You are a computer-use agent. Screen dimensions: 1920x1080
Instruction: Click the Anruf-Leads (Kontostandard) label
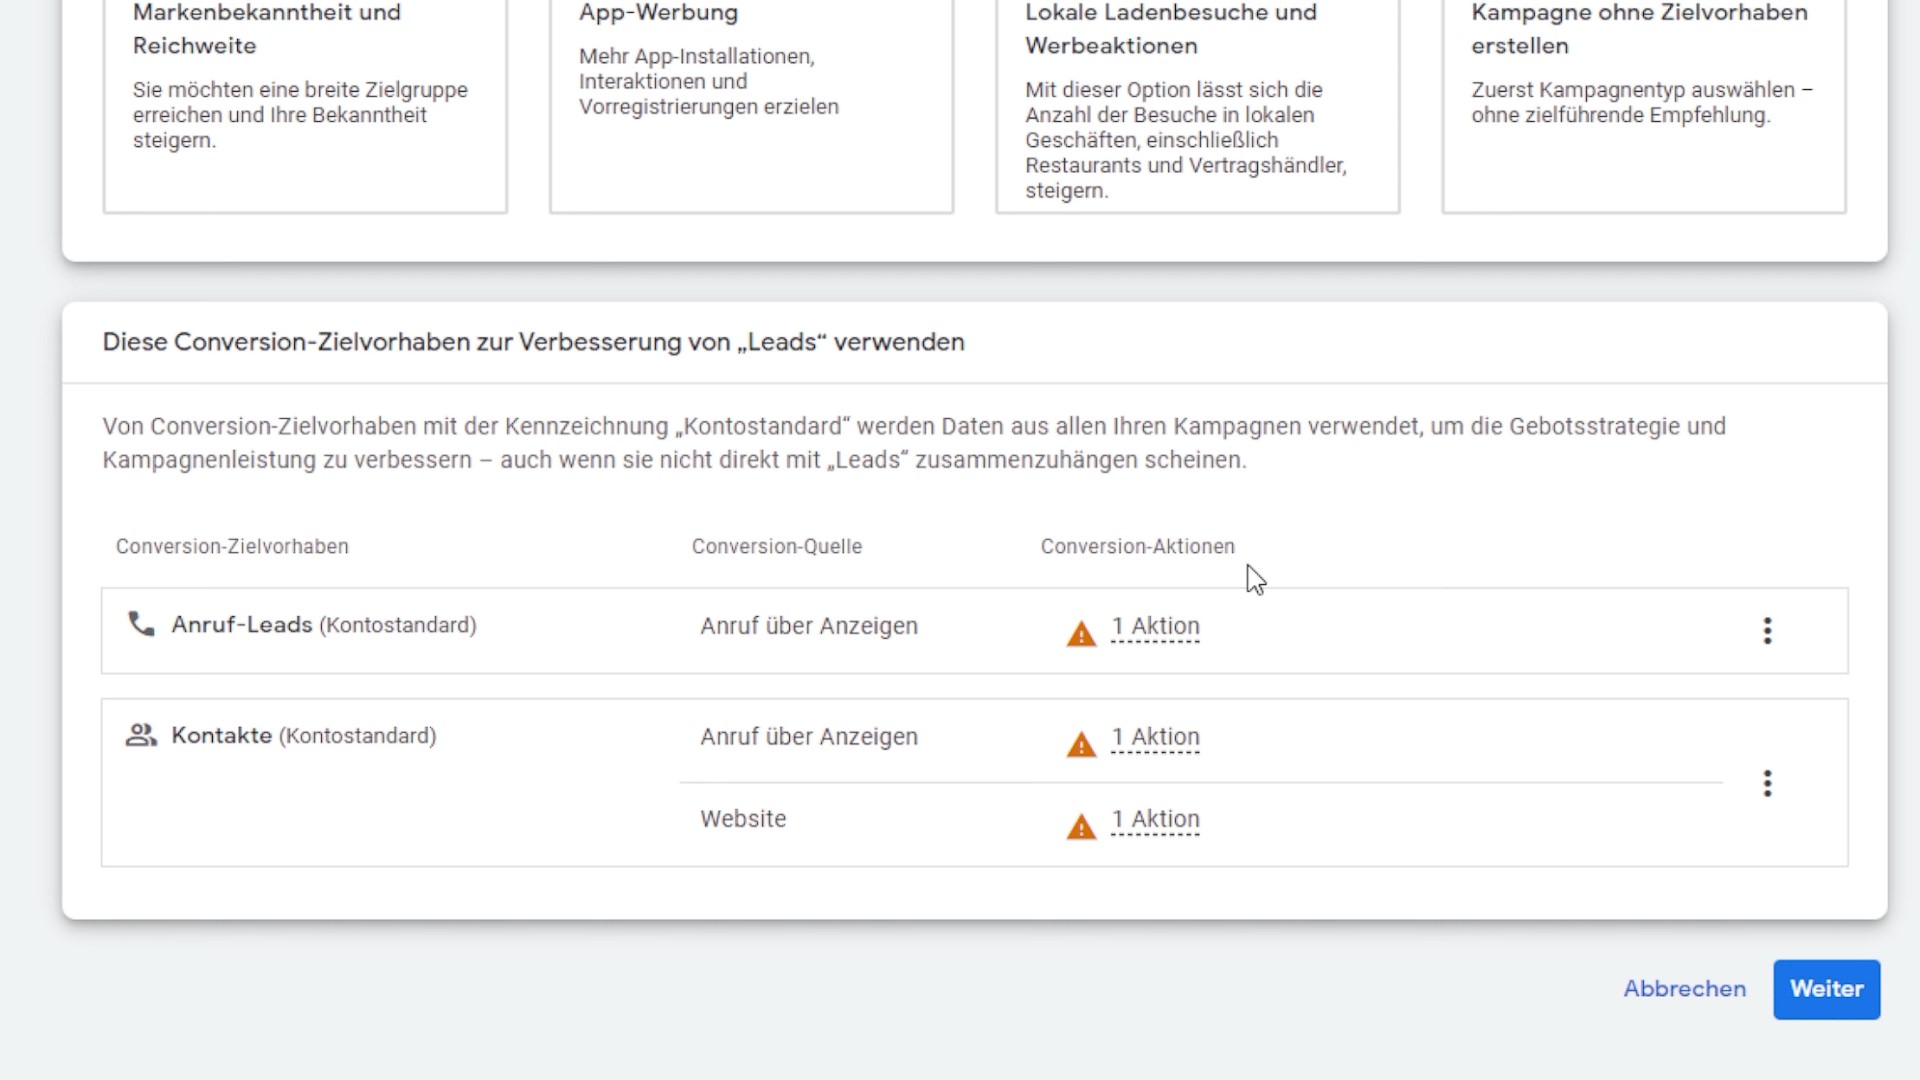324,625
